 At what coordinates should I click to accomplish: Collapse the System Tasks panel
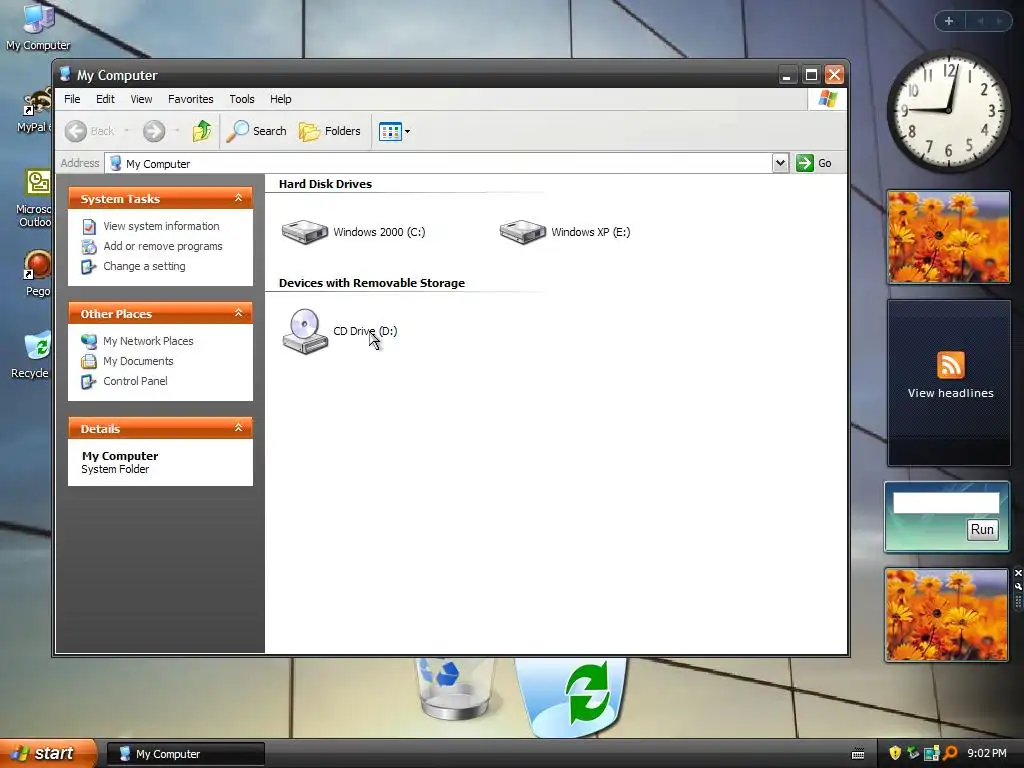[x=238, y=198]
